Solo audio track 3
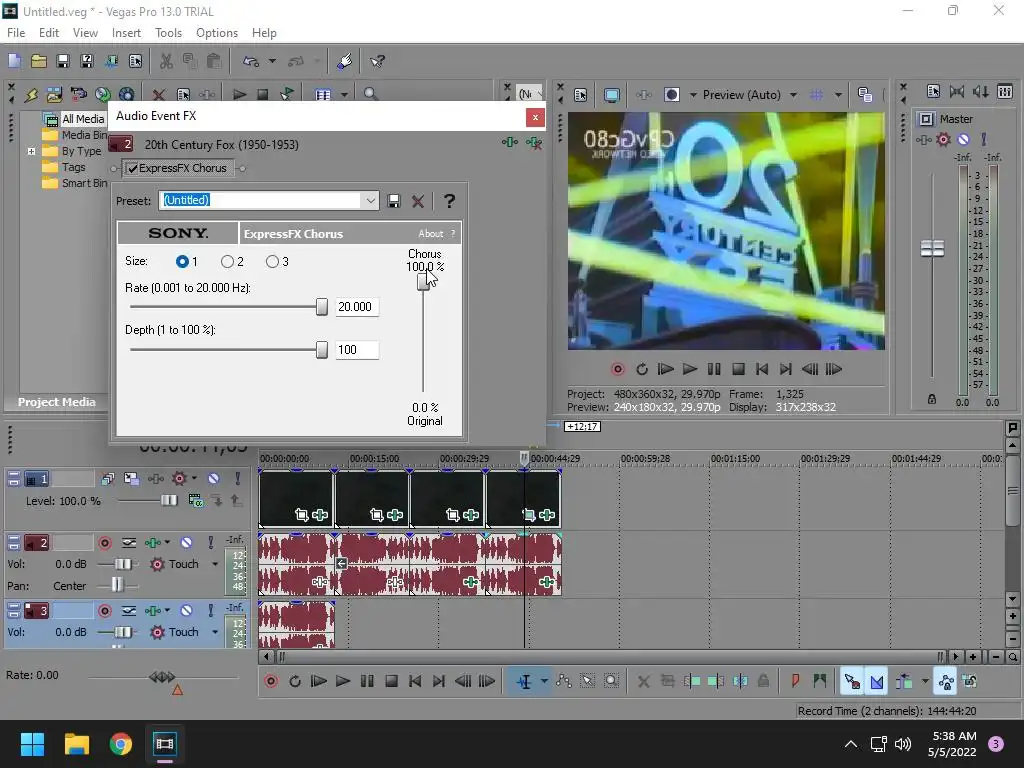The image size is (1024, 768). 210,611
